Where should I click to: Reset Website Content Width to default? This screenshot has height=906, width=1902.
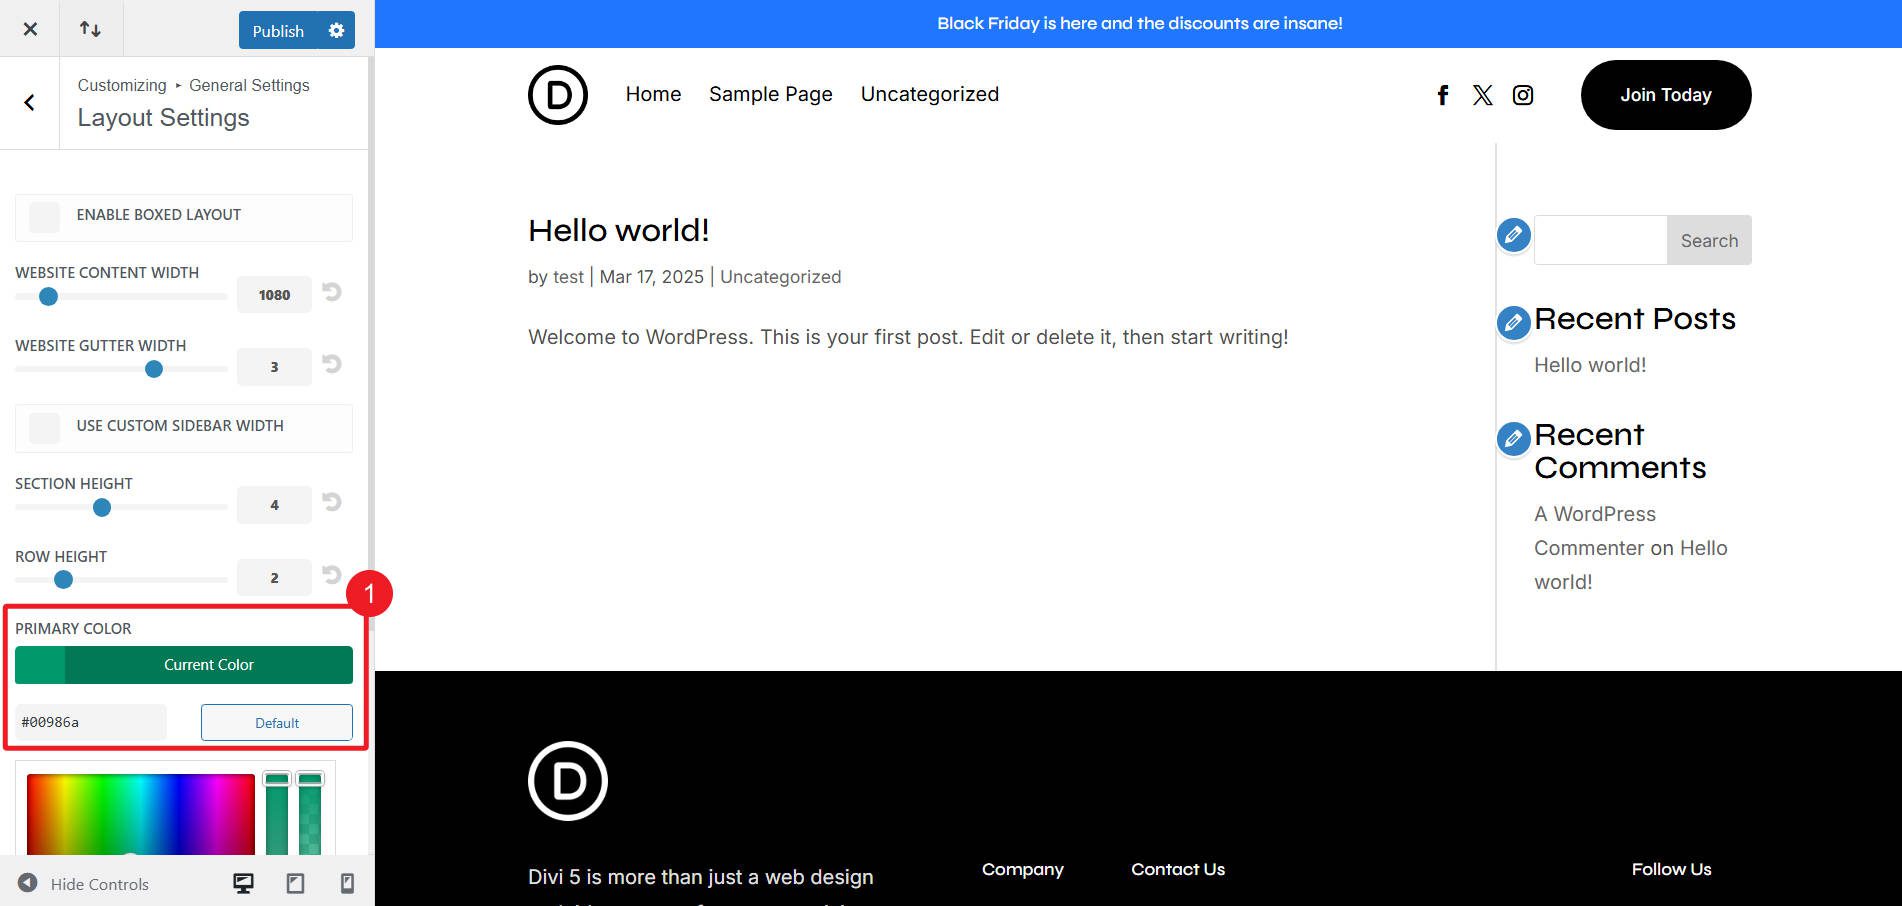(x=331, y=293)
